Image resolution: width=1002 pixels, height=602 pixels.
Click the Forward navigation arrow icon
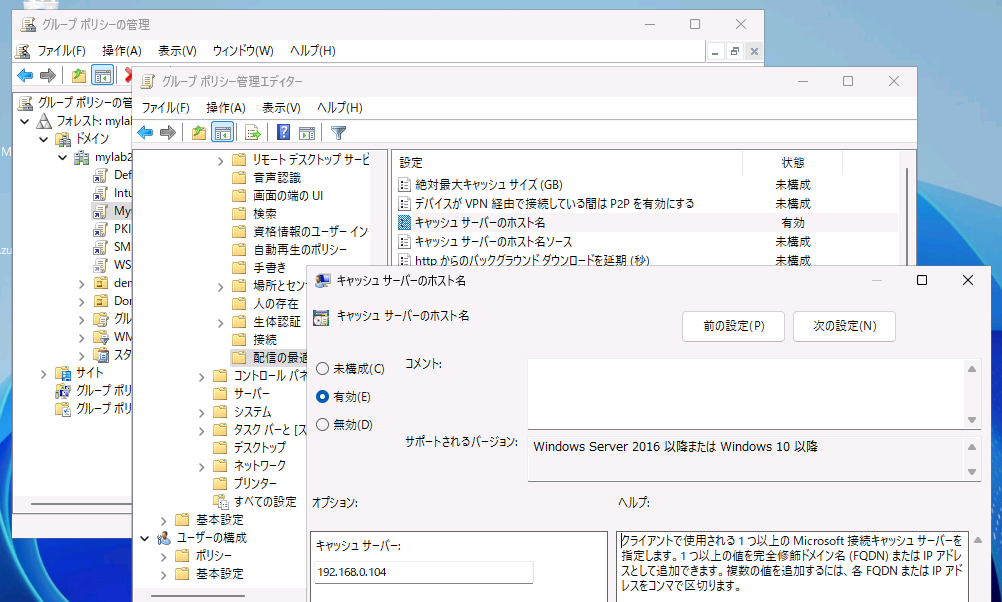[x=166, y=131]
